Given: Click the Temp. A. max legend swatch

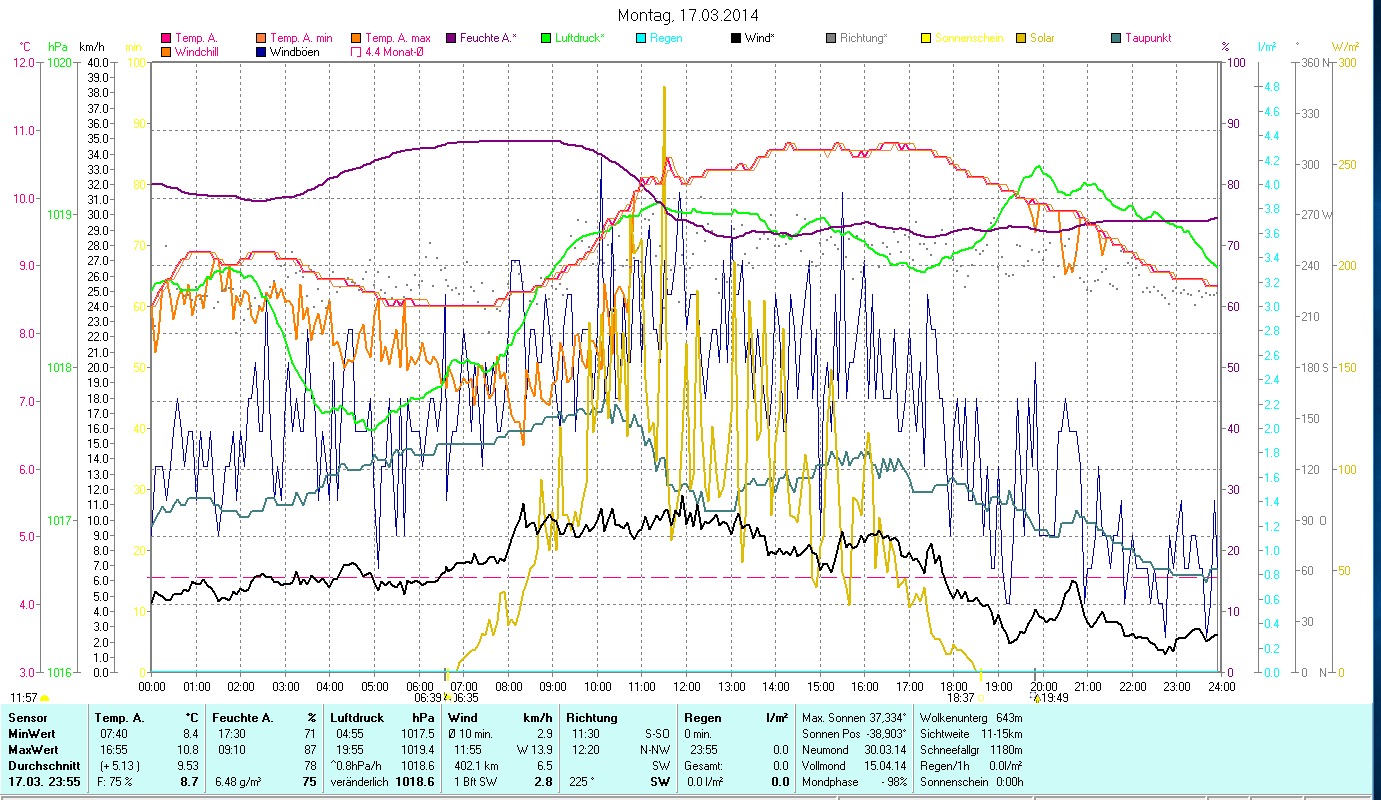Looking at the screenshot, I should [356, 38].
